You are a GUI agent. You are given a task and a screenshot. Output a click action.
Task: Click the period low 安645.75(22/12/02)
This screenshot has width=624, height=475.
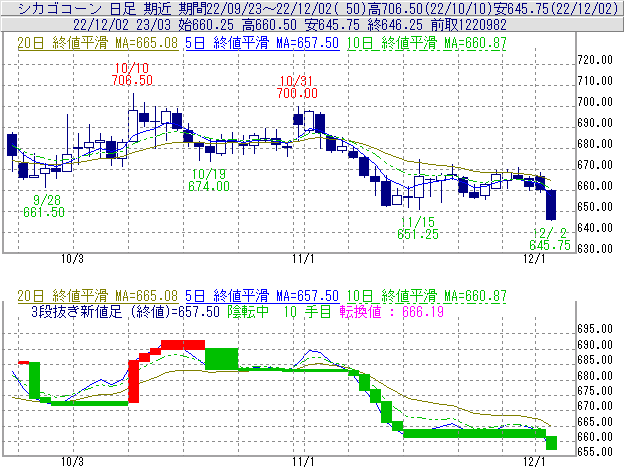[555, 8]
